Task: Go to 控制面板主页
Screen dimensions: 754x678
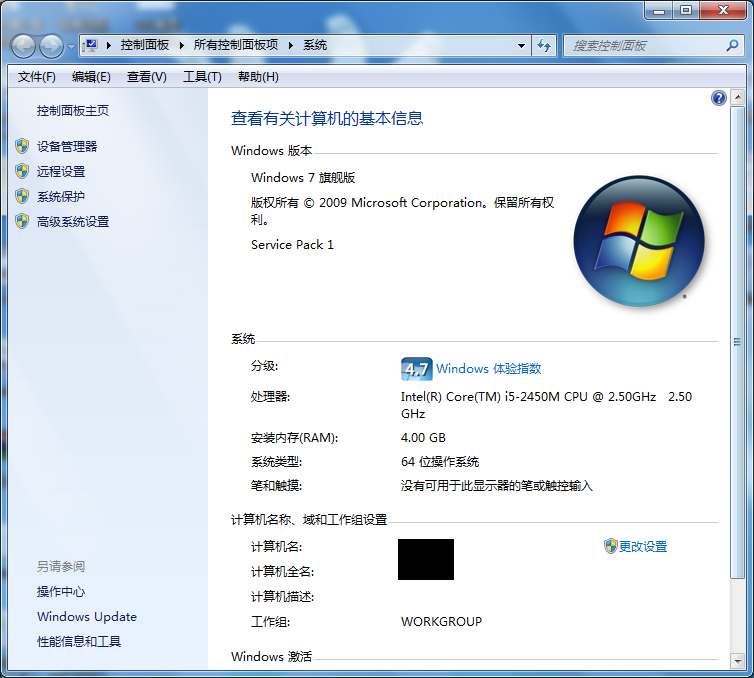Action: pyautogui.click(x=73, y=111)
